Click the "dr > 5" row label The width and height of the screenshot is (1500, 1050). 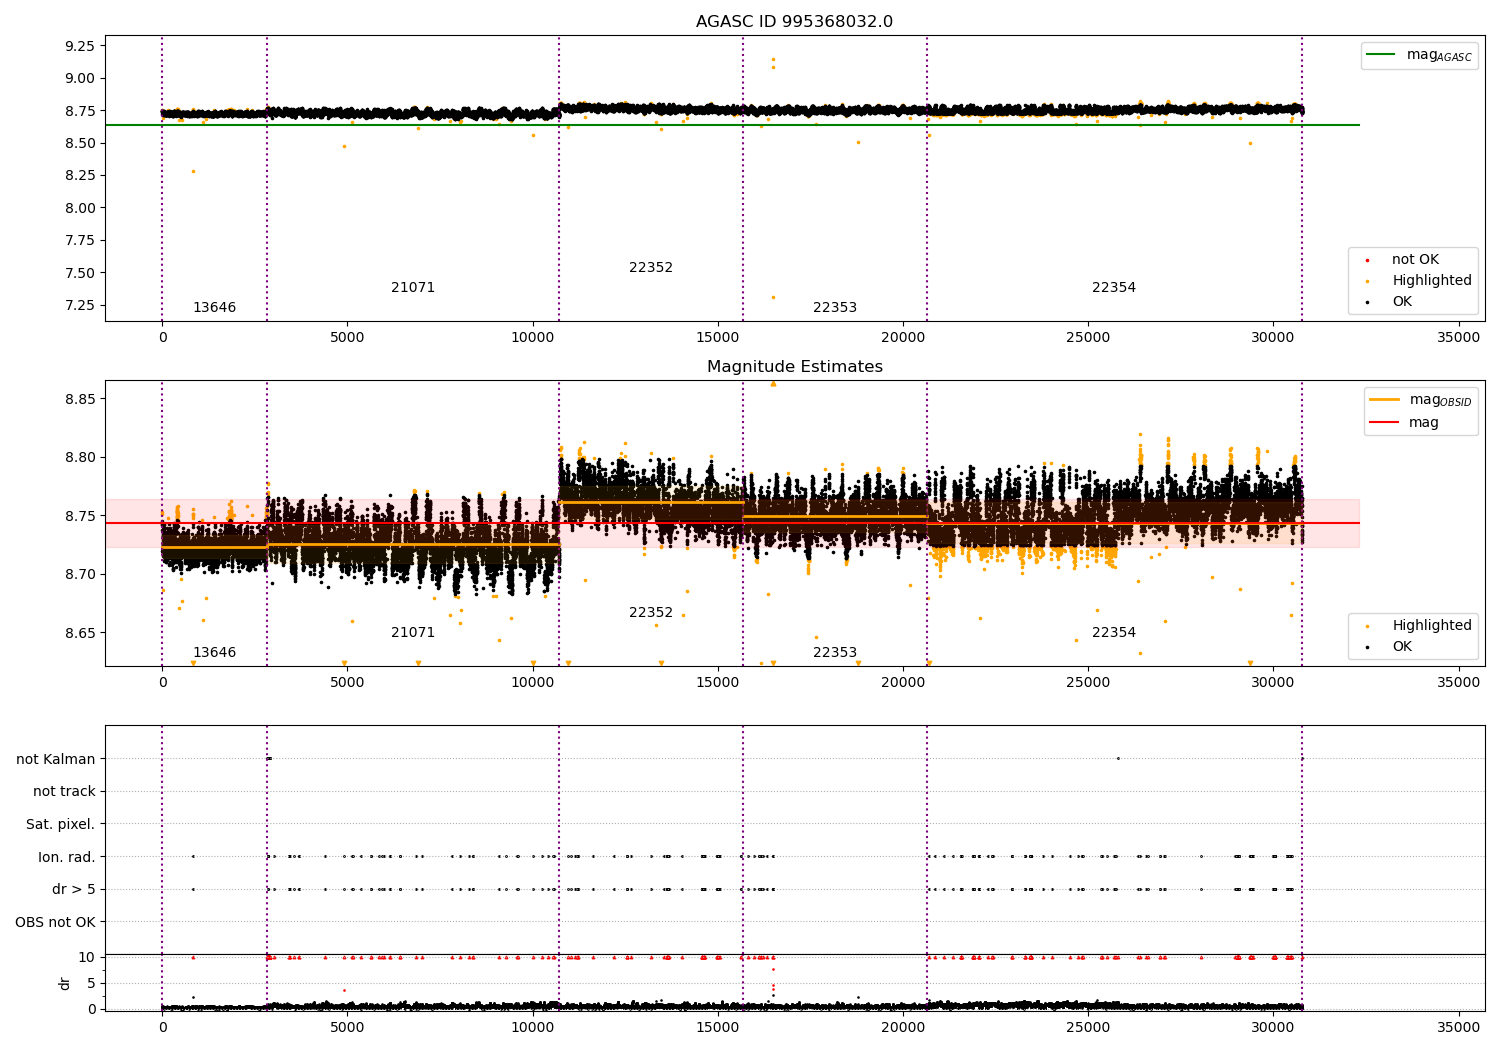pos(74,889)
